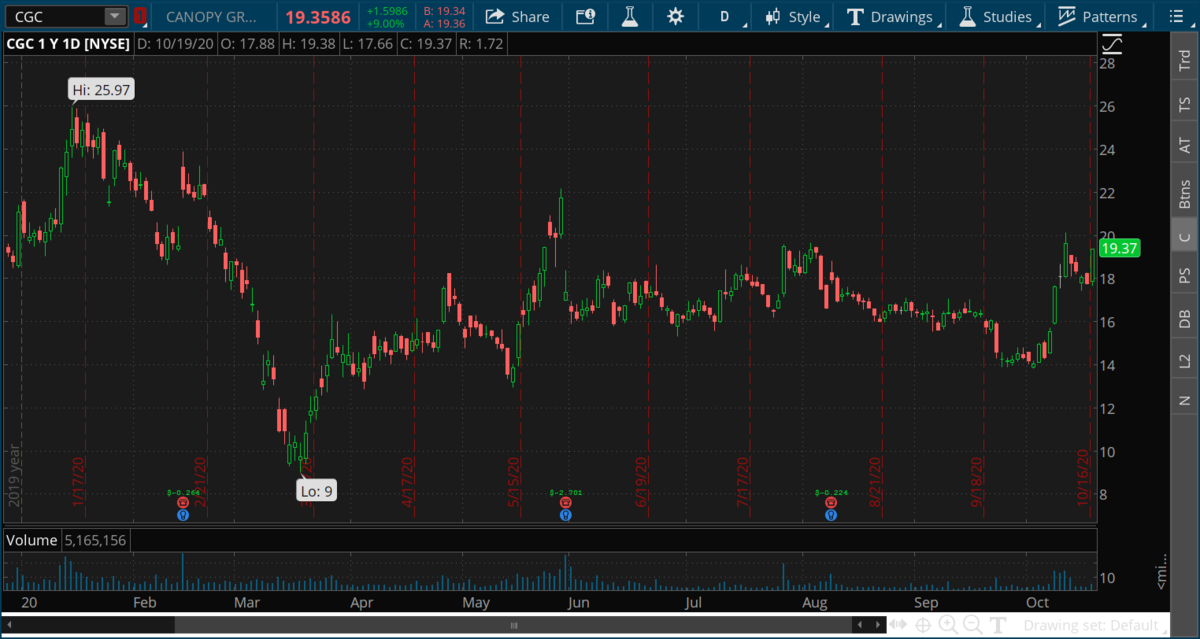The image size is (1200, 639).
Task: Open the Studies menu
Action: tap(995, 16)
